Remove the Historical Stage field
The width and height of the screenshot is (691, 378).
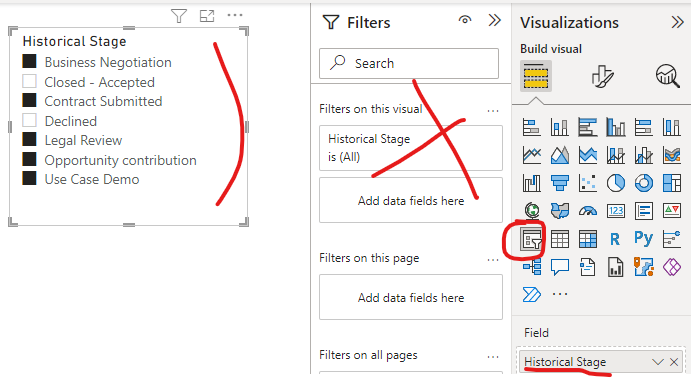(674, 362)
